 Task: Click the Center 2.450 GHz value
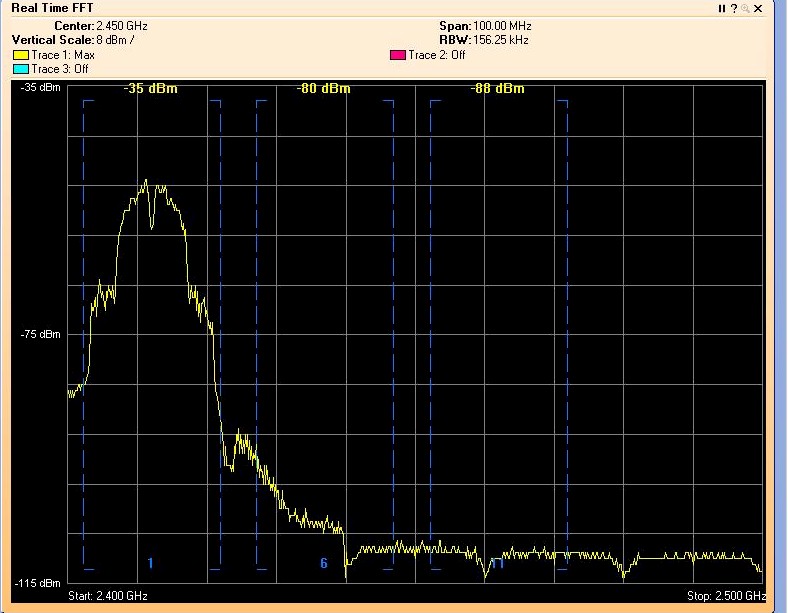122,26
